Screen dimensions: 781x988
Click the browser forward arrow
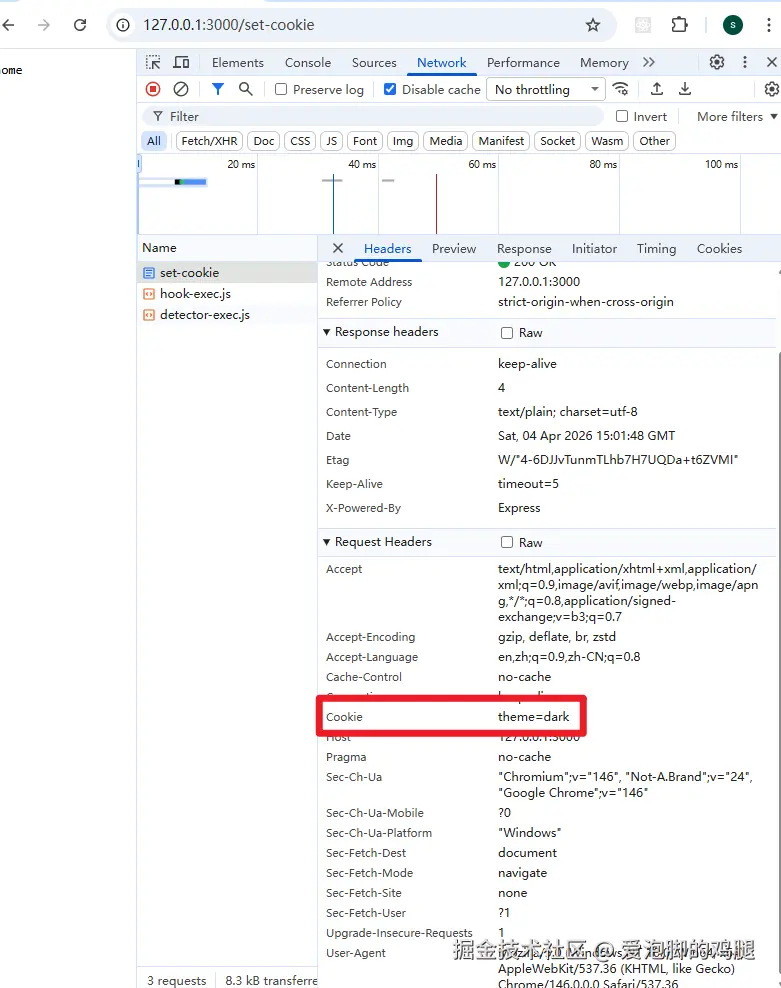point(43,25)
